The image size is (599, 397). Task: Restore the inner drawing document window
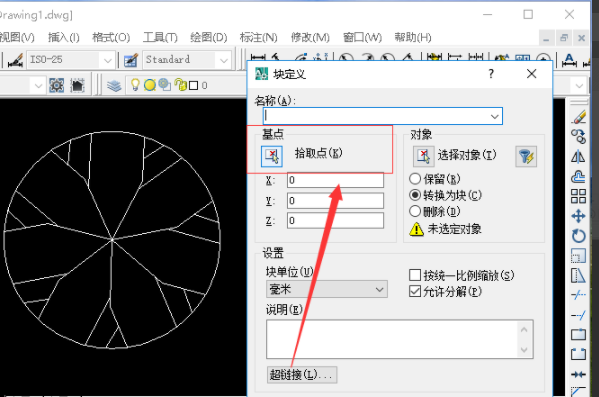point(564,38)
